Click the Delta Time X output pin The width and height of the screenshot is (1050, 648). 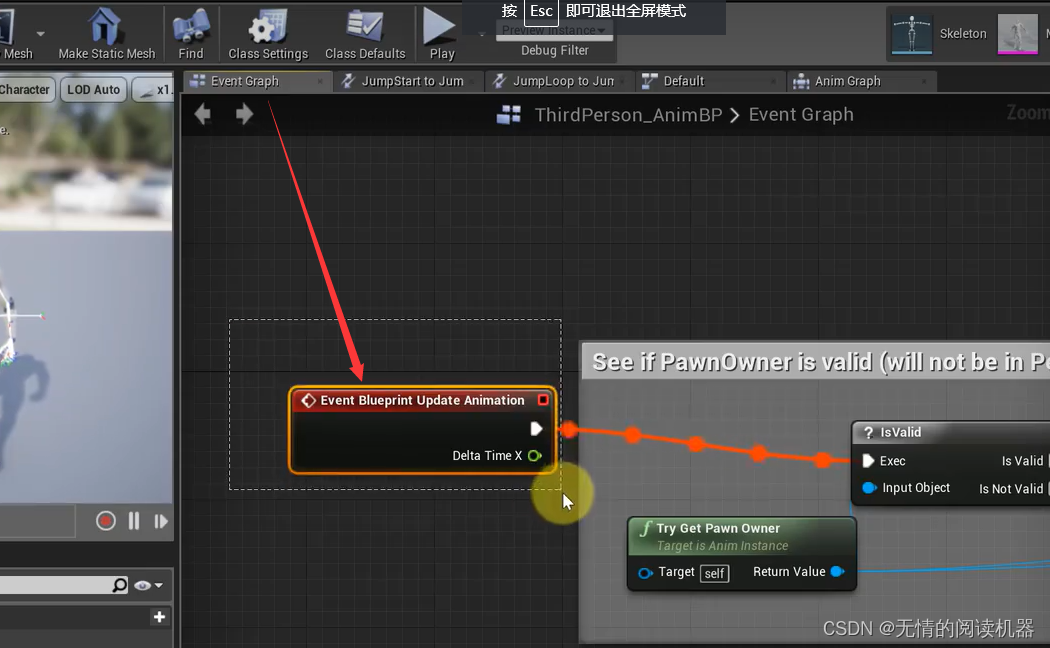coord(534,456)
